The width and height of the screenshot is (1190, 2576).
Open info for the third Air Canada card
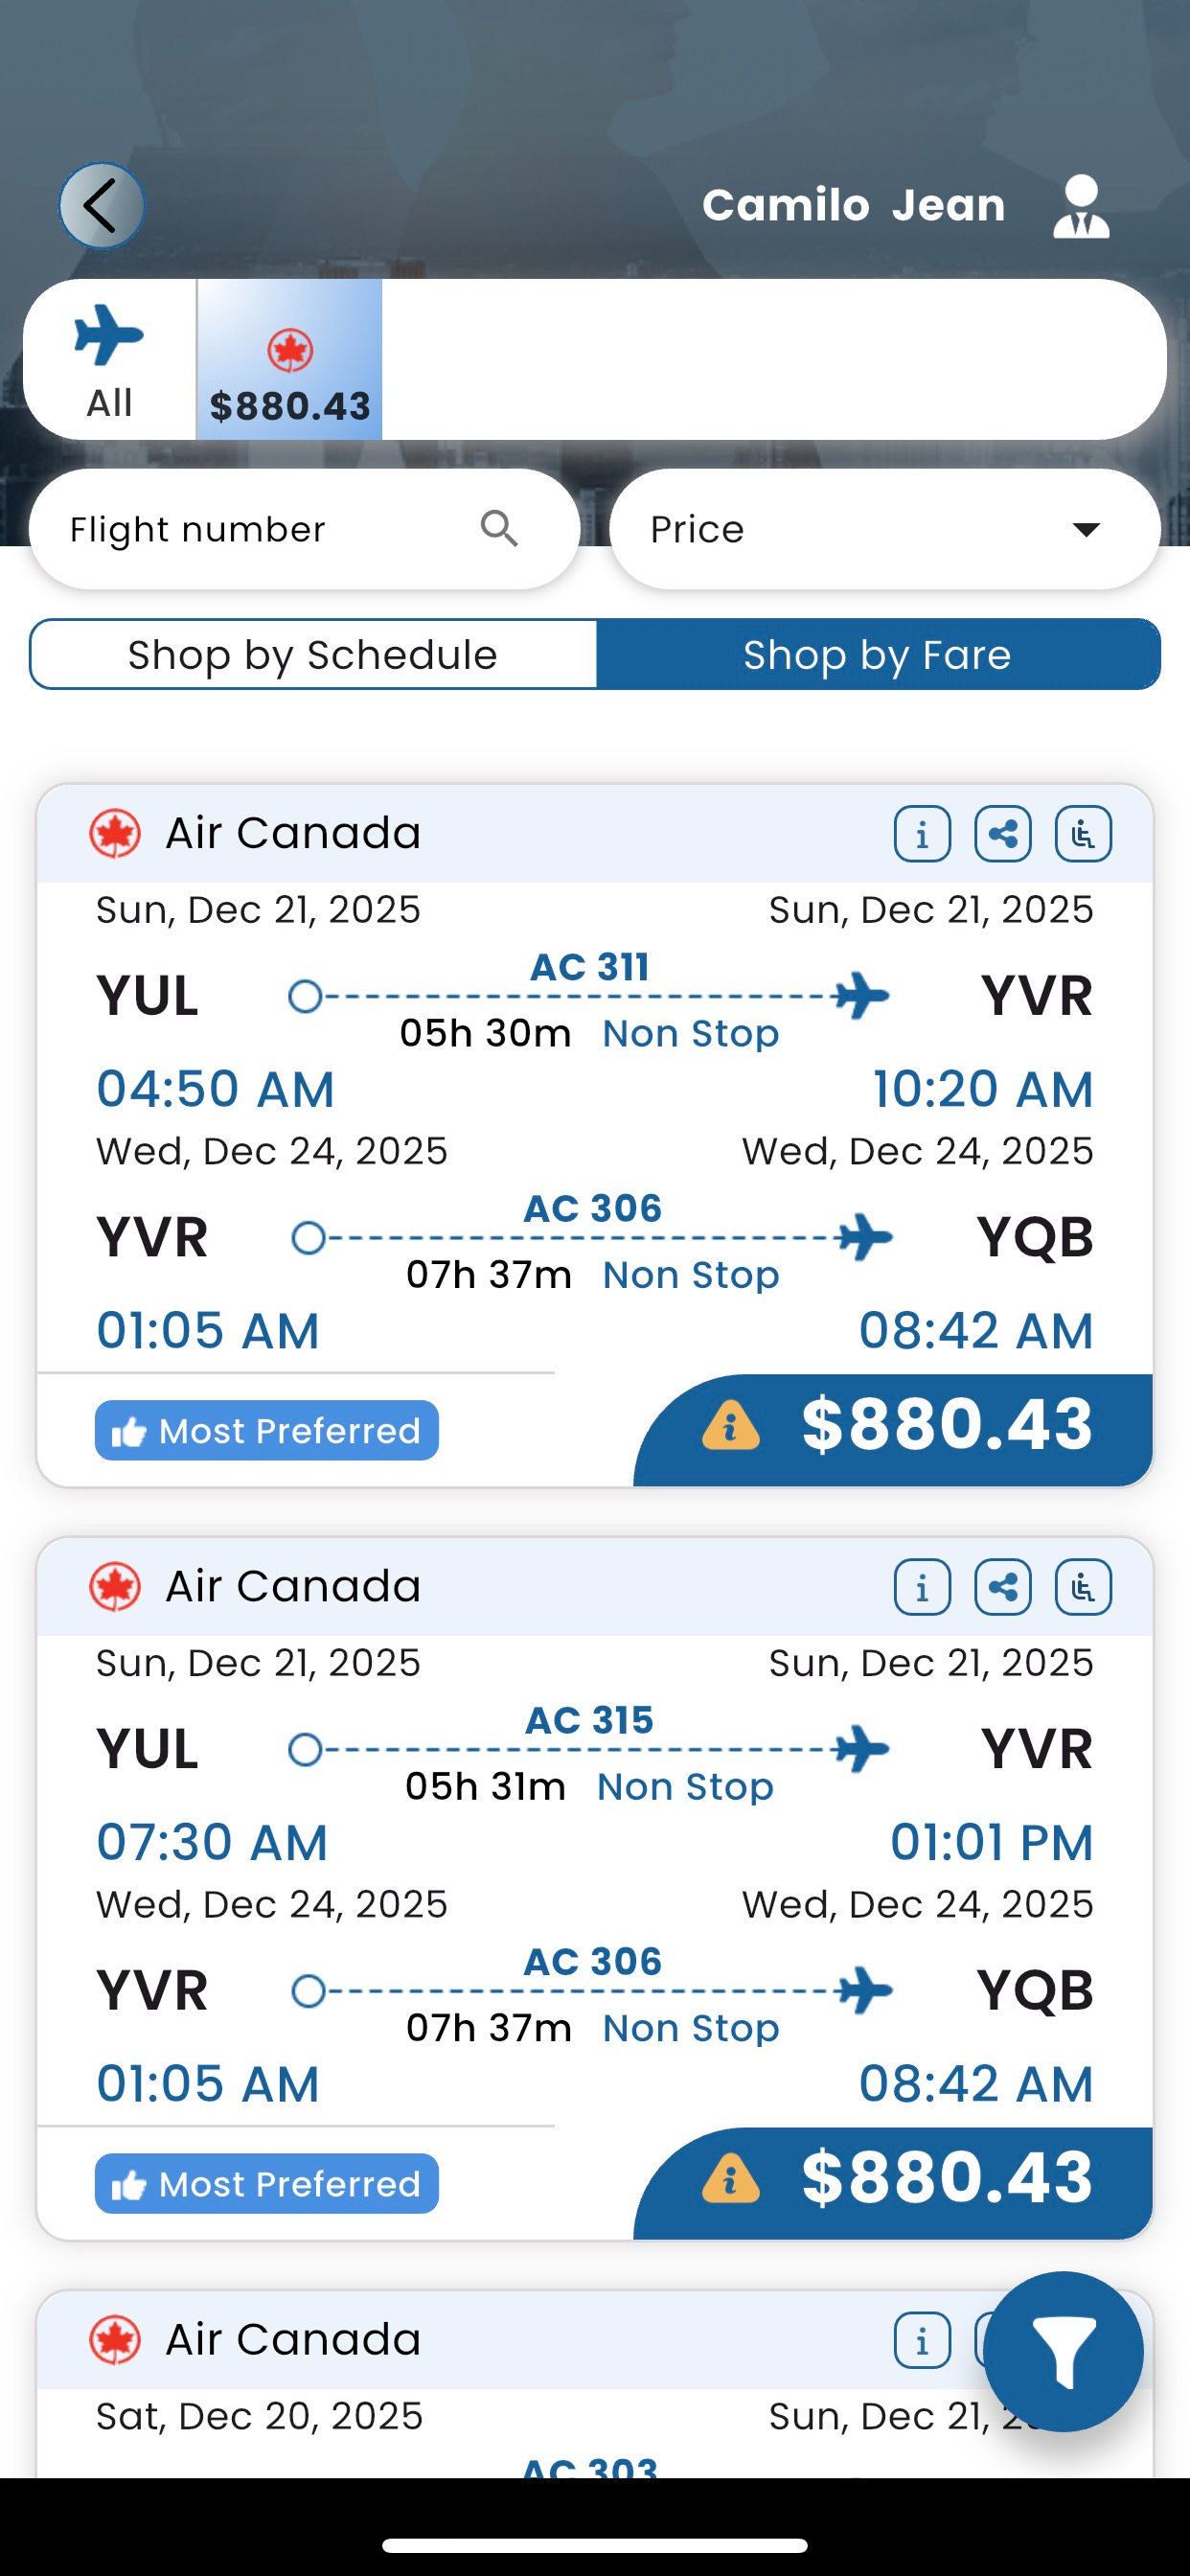[922, 2340]
